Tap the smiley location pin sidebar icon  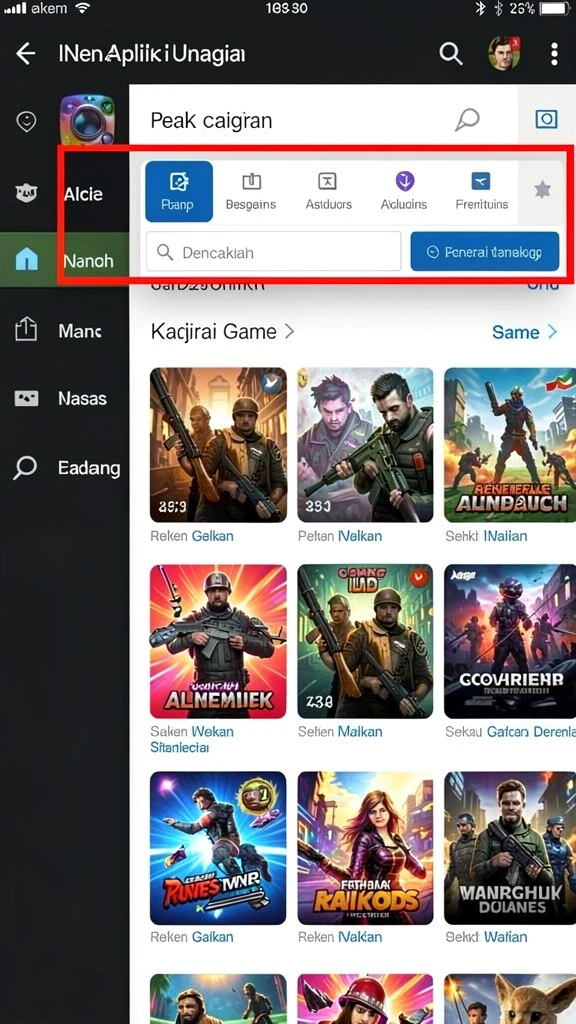coord(26,121)
